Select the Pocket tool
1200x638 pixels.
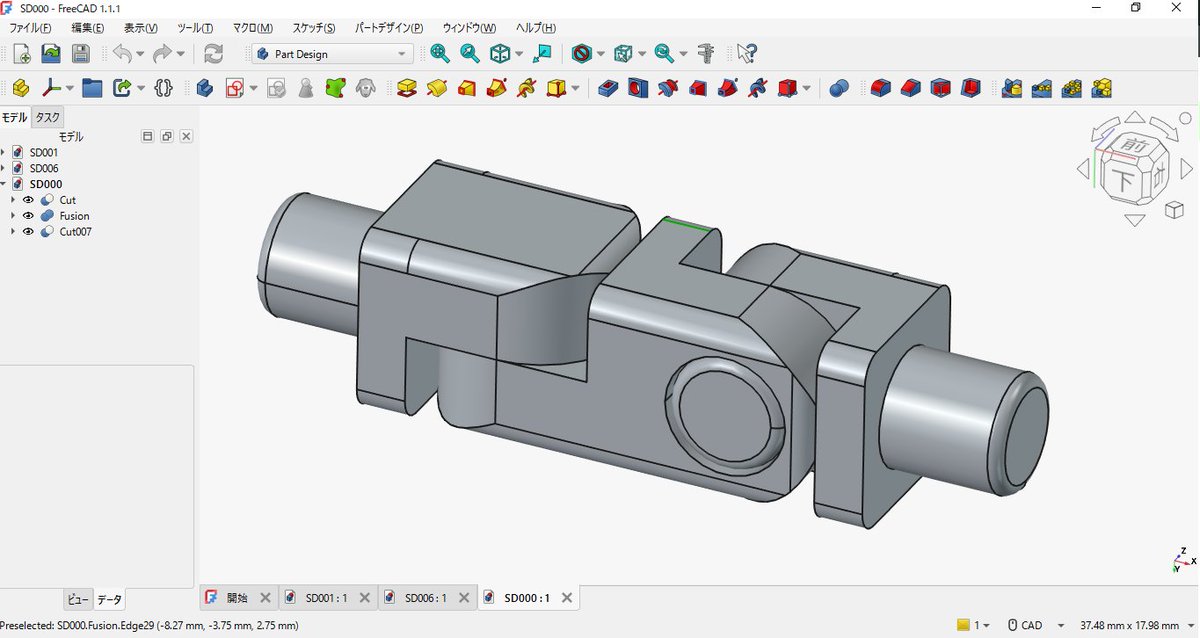(607, 88)
